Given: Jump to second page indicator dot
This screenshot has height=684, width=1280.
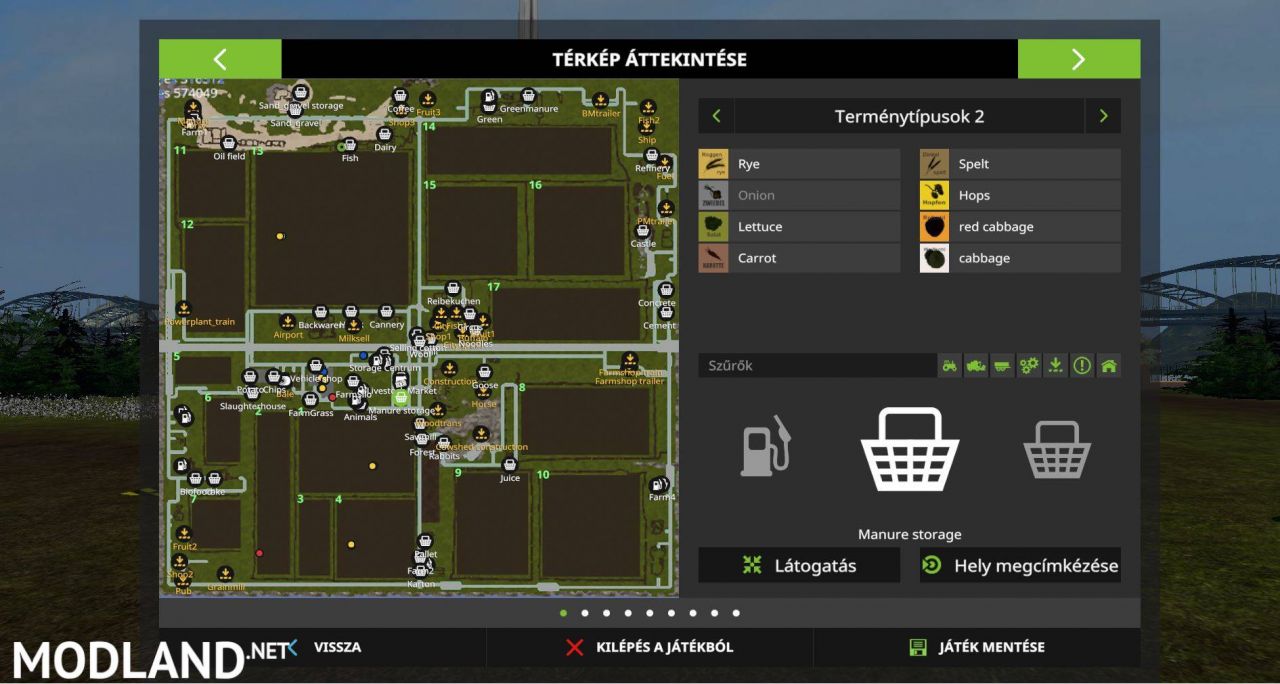Looking at the screenshot, I should 585,613.
